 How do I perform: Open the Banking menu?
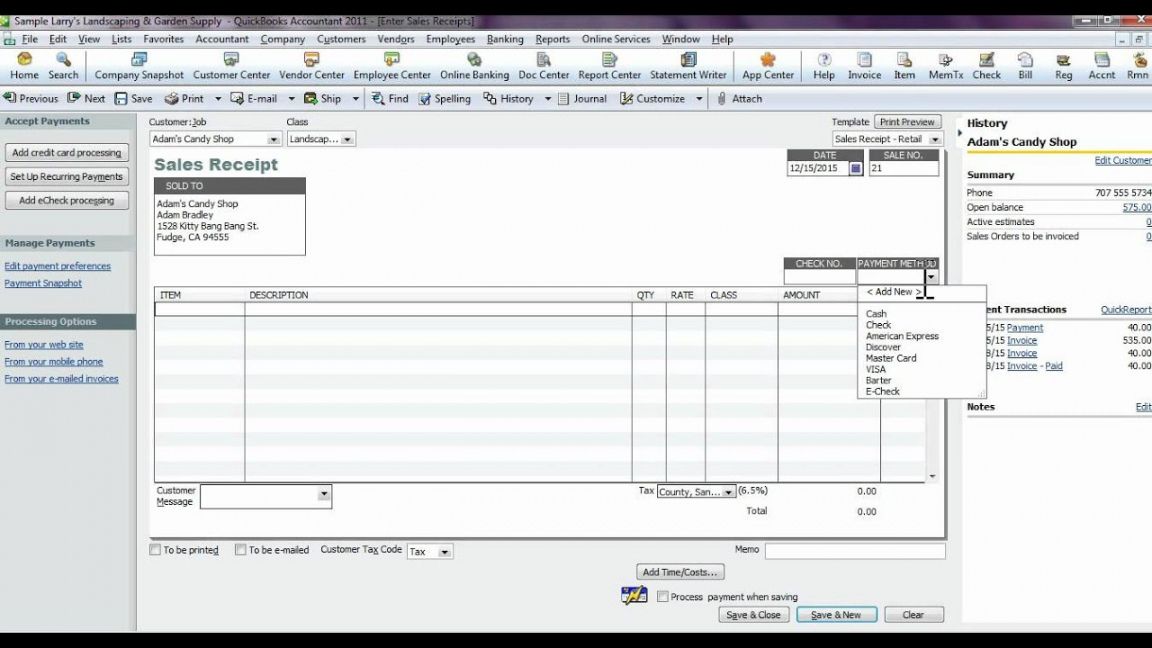click(505, 39)
